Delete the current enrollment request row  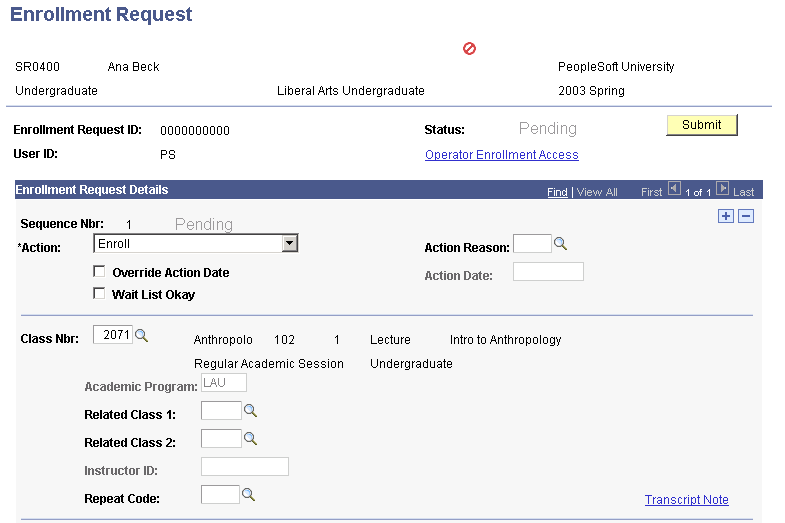[x=746, y=216]
